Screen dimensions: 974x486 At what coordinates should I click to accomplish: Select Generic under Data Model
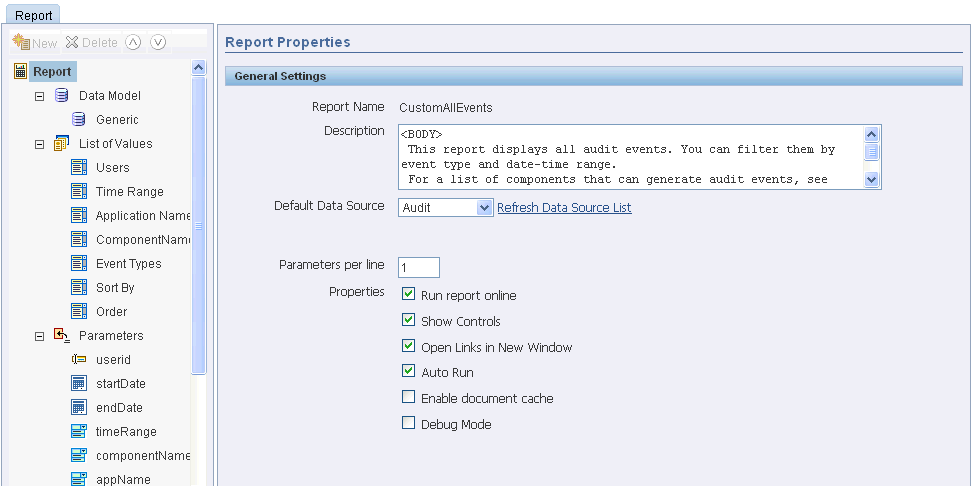117,119
